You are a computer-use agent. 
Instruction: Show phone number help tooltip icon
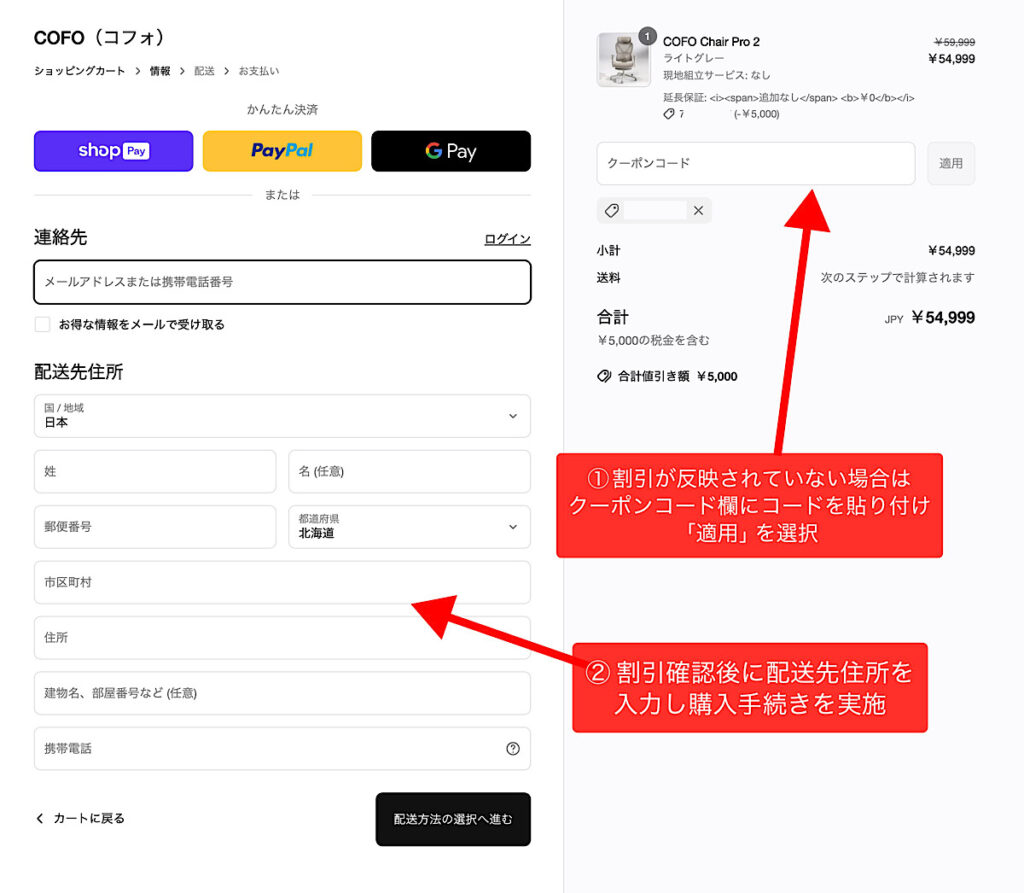click(513, 749)
